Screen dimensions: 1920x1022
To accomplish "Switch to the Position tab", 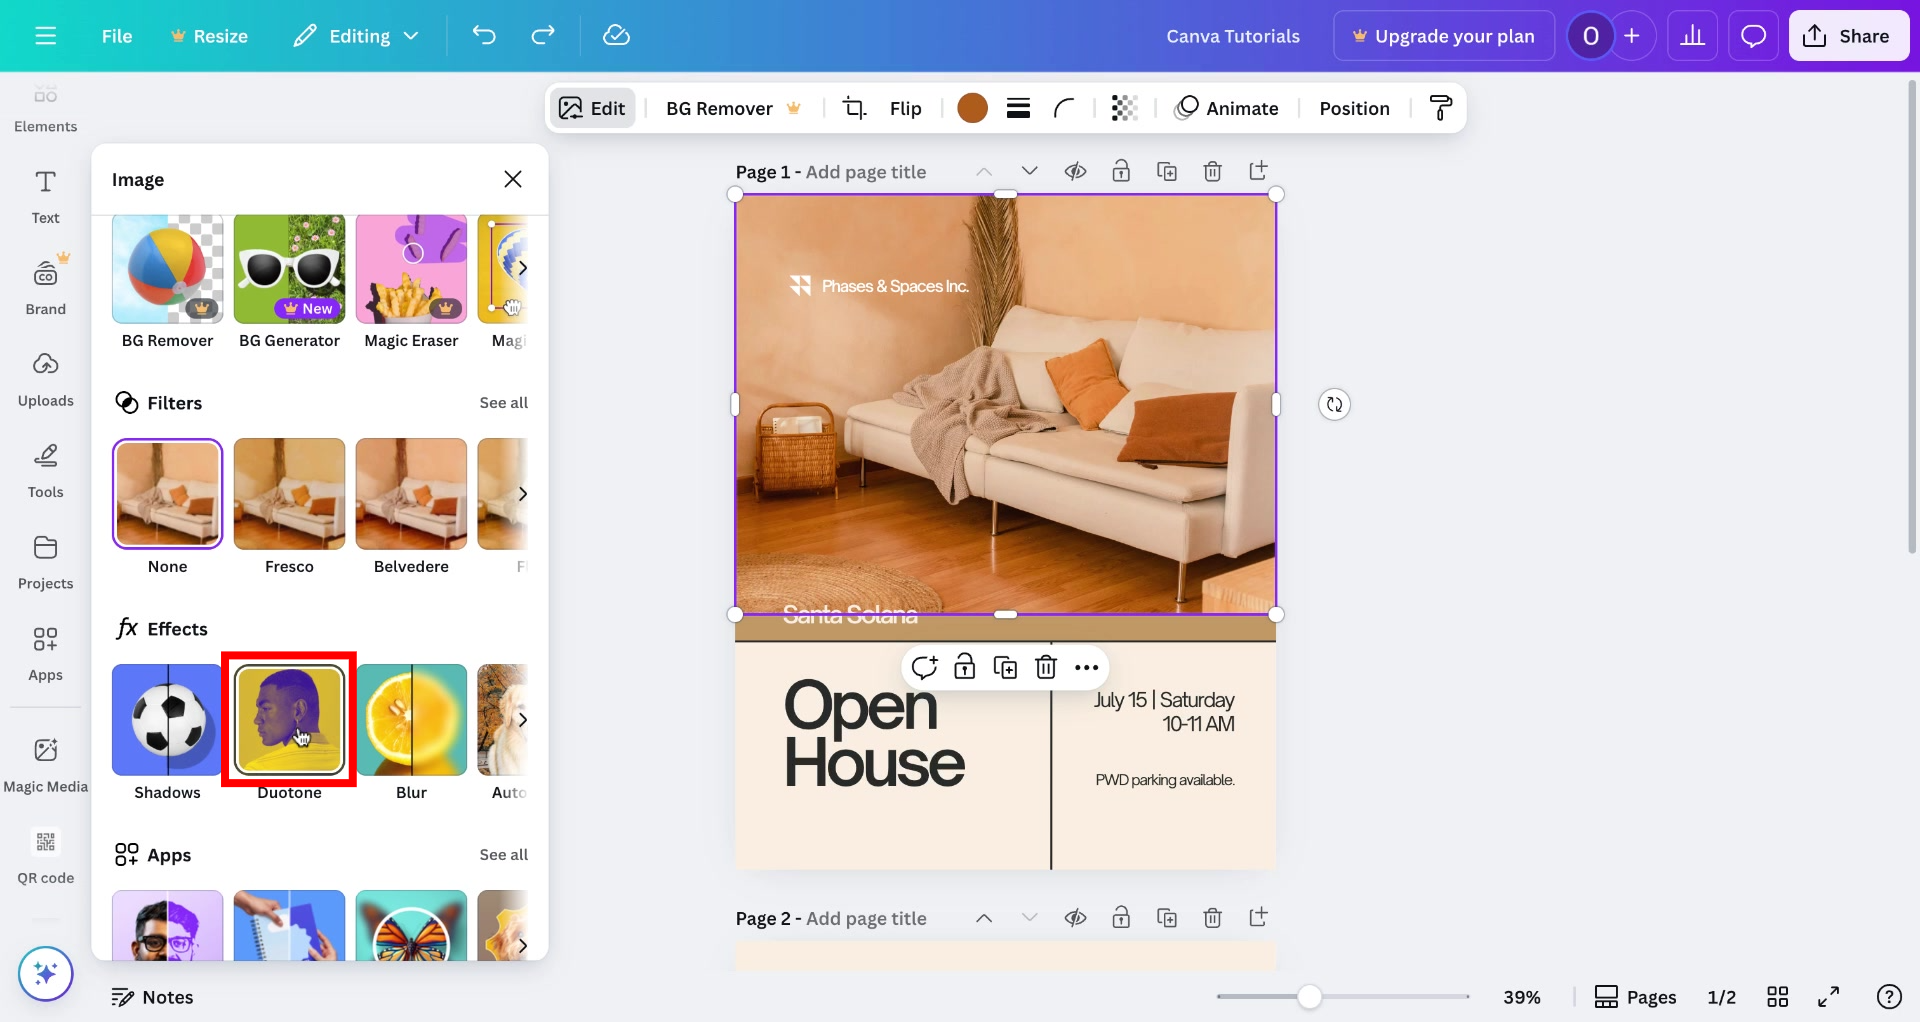I will (1354, 108).
